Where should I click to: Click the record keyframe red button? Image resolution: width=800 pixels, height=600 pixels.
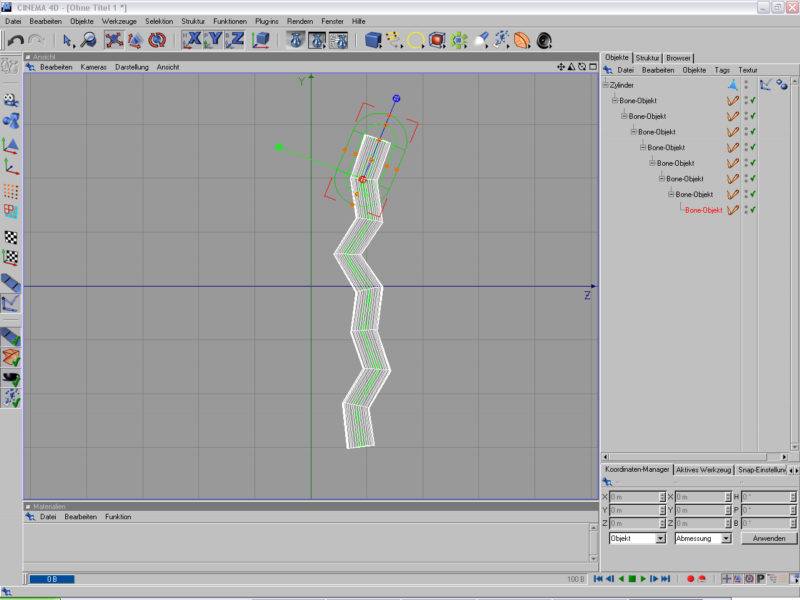click(x=690, y=579)
